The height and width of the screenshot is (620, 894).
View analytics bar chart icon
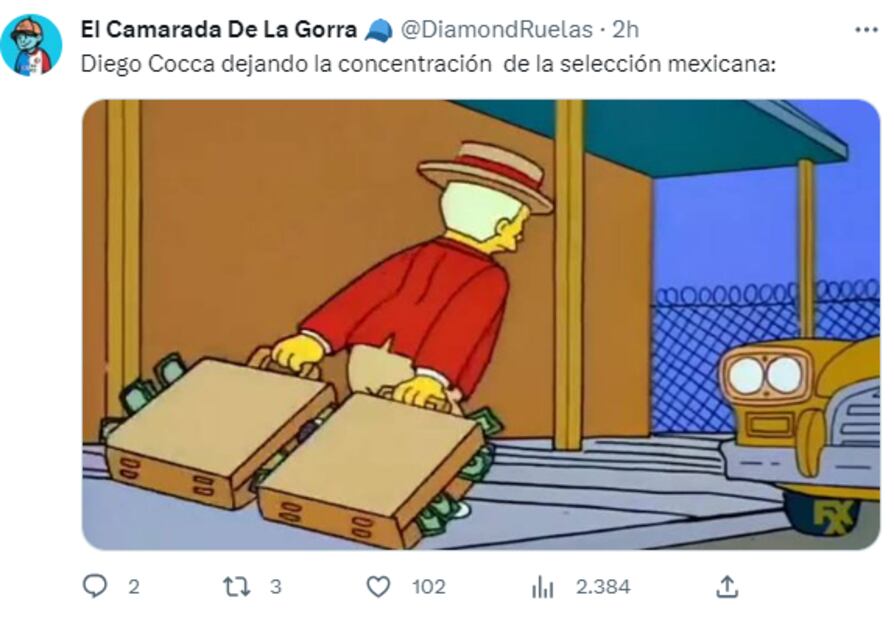pos(542,586)
